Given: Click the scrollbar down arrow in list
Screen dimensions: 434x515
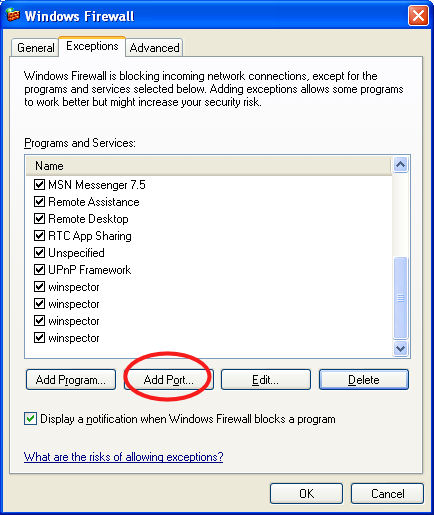Looking at the screenshot, I should (x=400, y=349).
